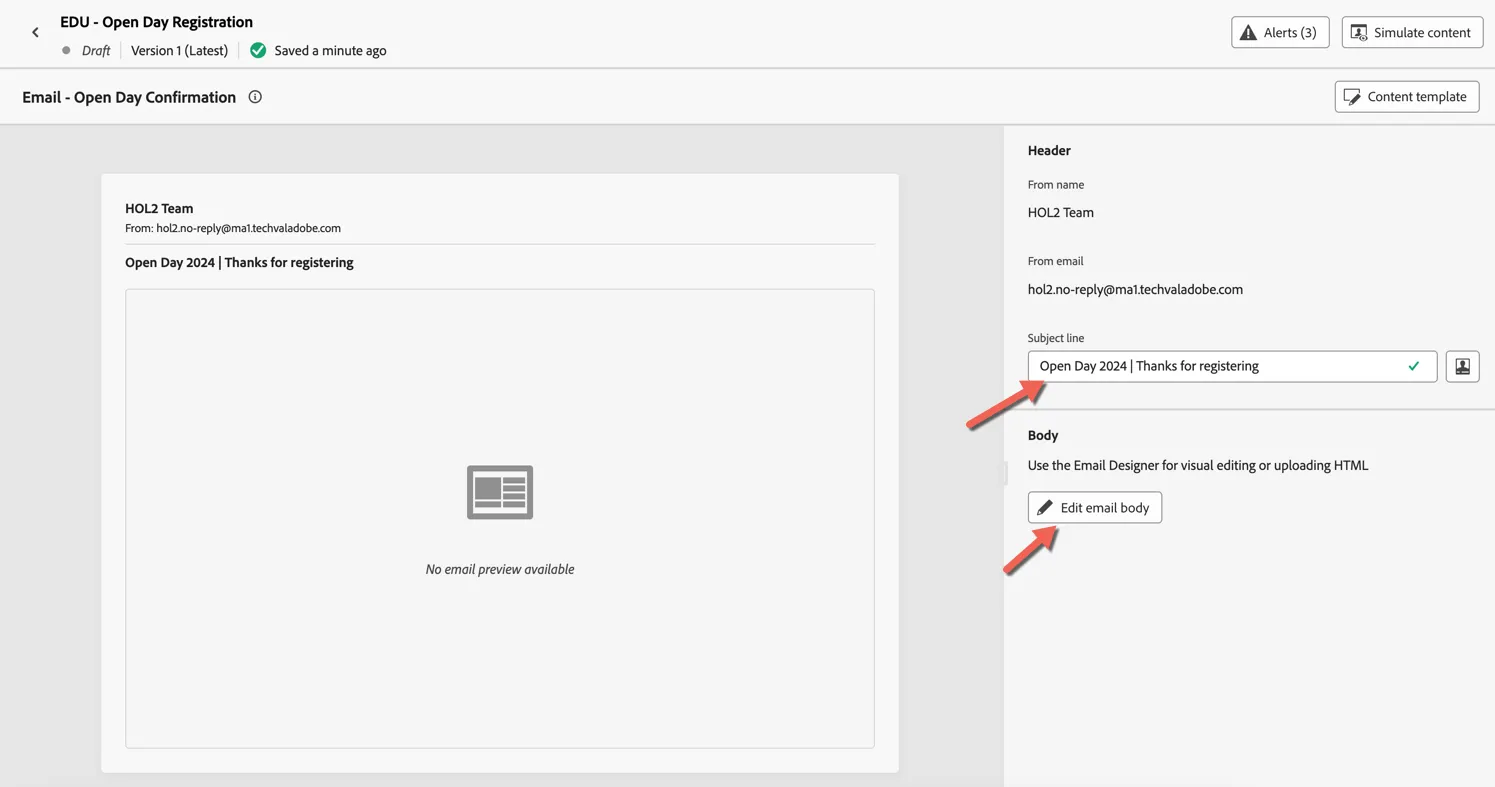The image size is (1495, 787).
Task: Click the 'Body' section title
Action: pos(1042,435)
